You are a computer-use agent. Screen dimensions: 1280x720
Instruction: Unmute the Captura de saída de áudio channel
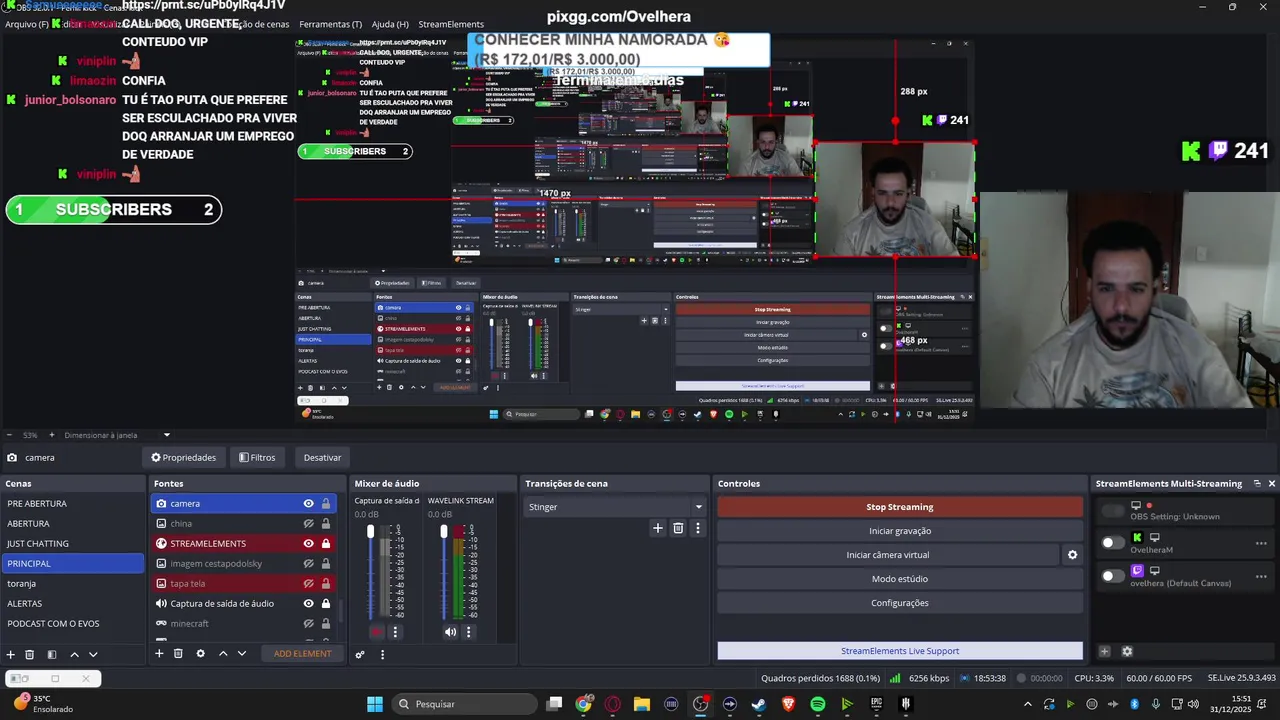click(x=377, y=632)
